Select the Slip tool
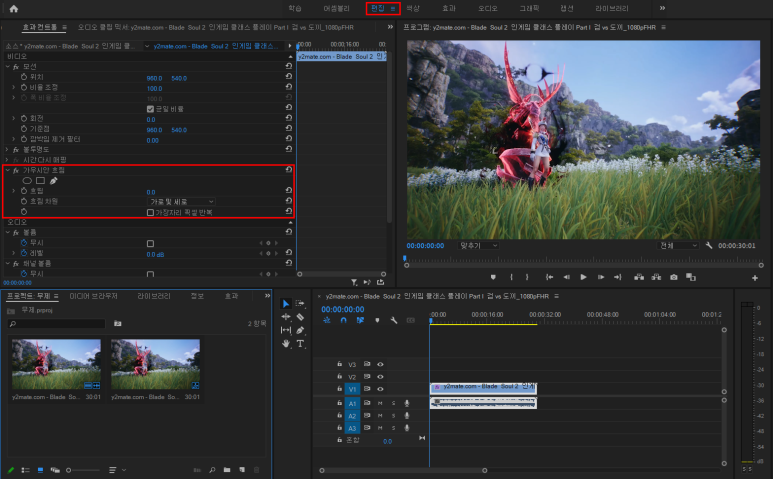Viewport: 773px width, 479px height. click(x=285, y=330)
